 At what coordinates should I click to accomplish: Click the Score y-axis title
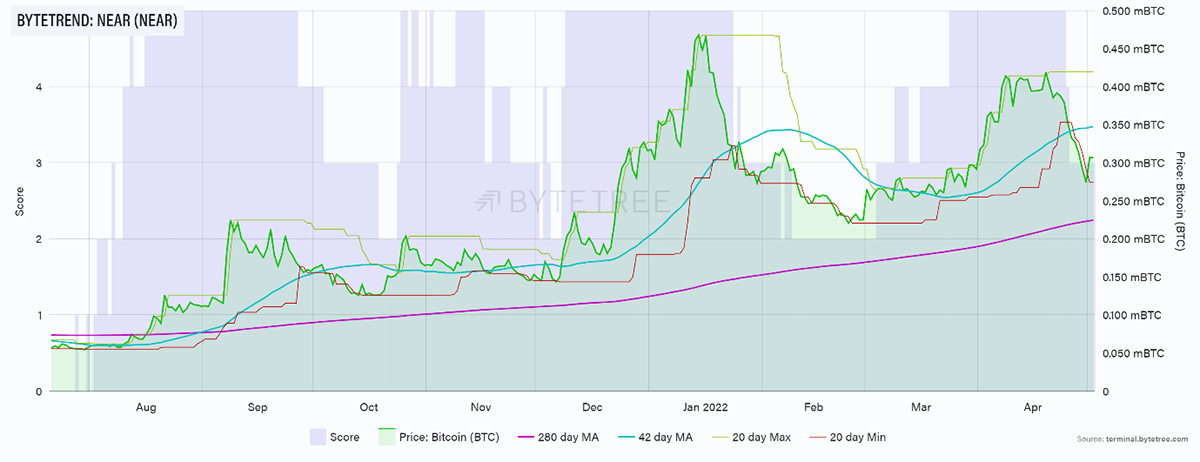click(x=20, y=201)
